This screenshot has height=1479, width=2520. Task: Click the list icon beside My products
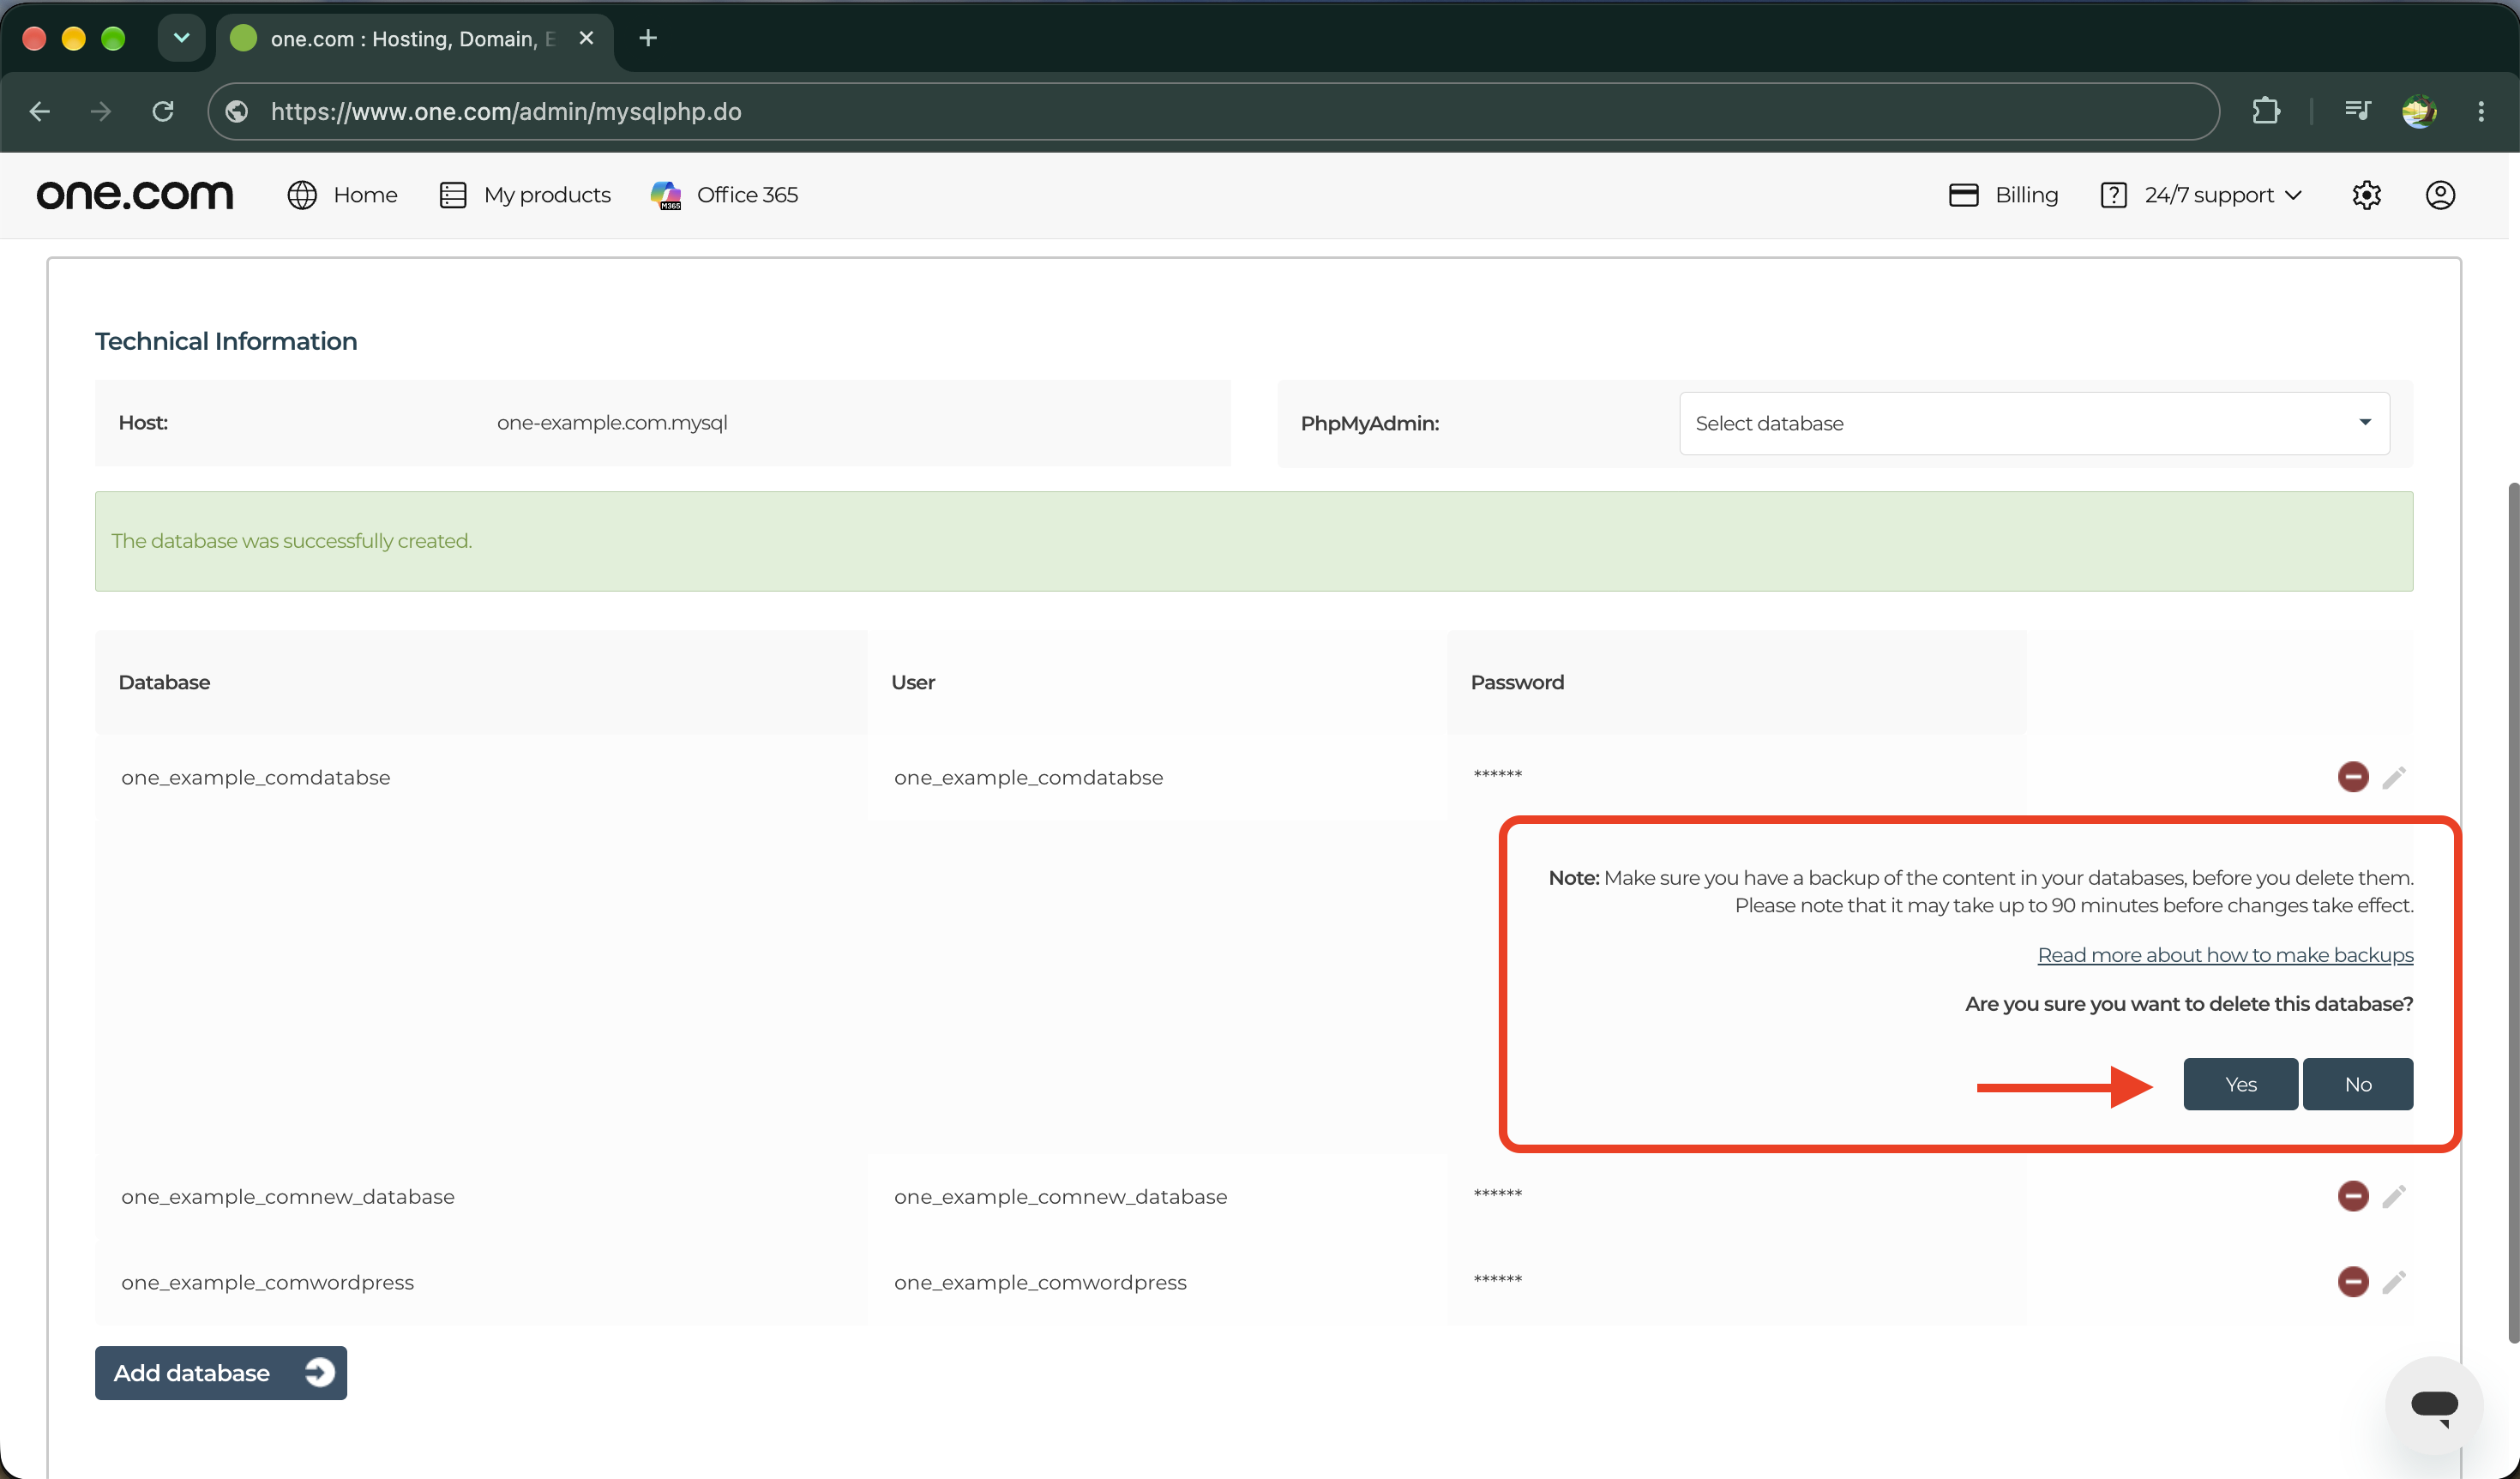pos(453,195)
